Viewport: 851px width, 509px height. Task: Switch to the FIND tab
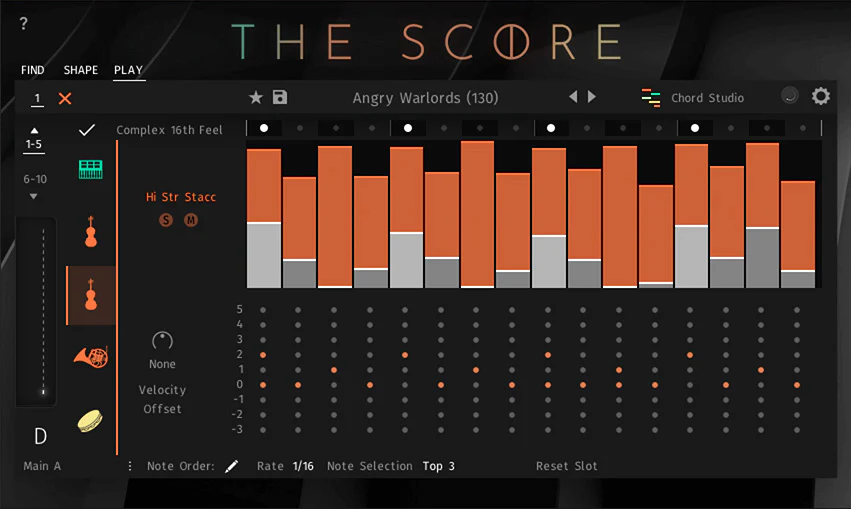pyautogui.click(x=33, y=70)
